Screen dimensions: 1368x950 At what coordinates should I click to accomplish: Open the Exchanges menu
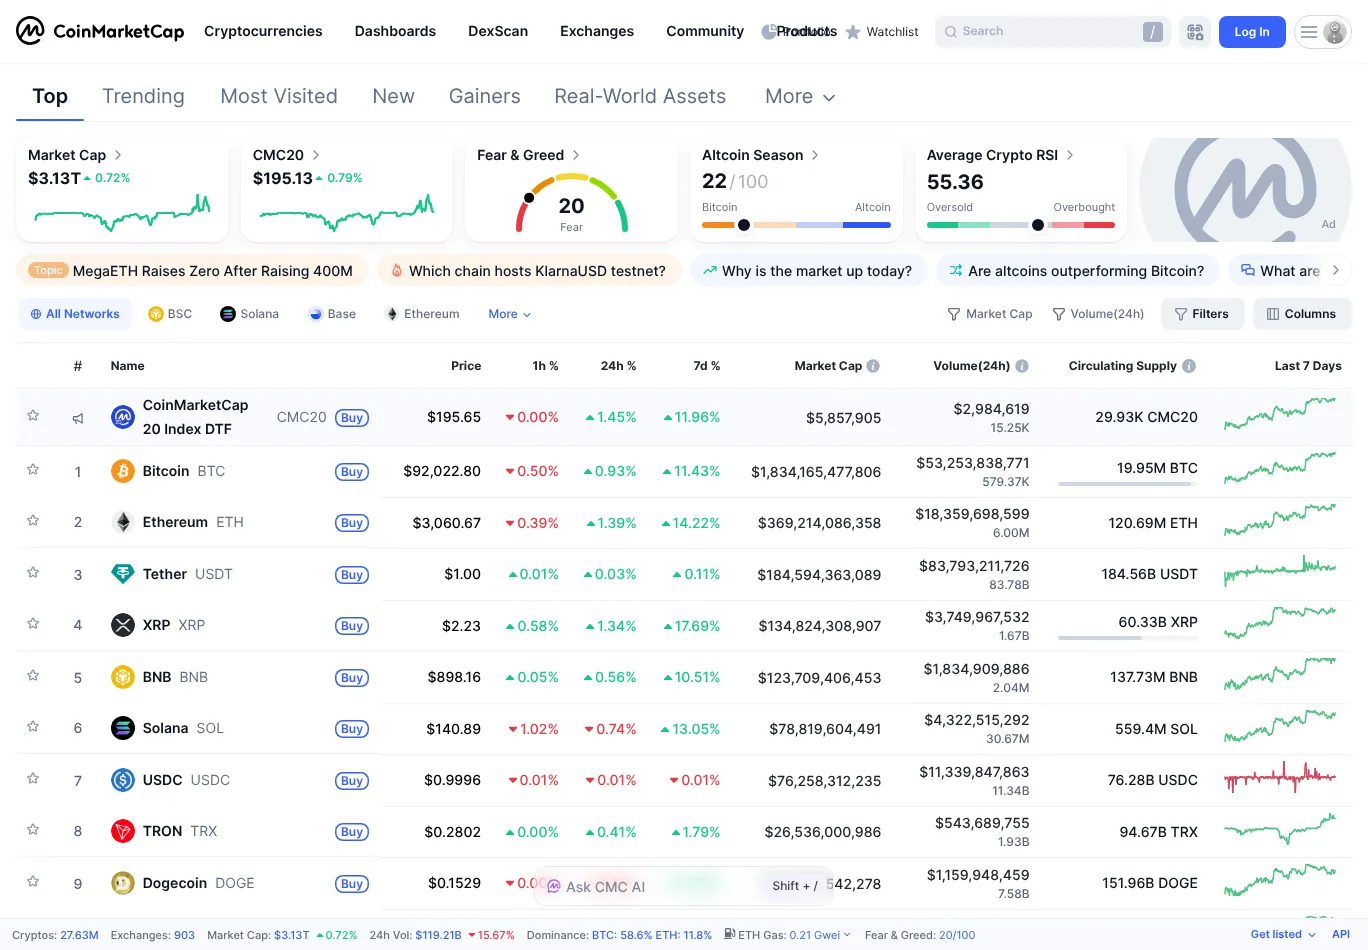click(596, 32)
